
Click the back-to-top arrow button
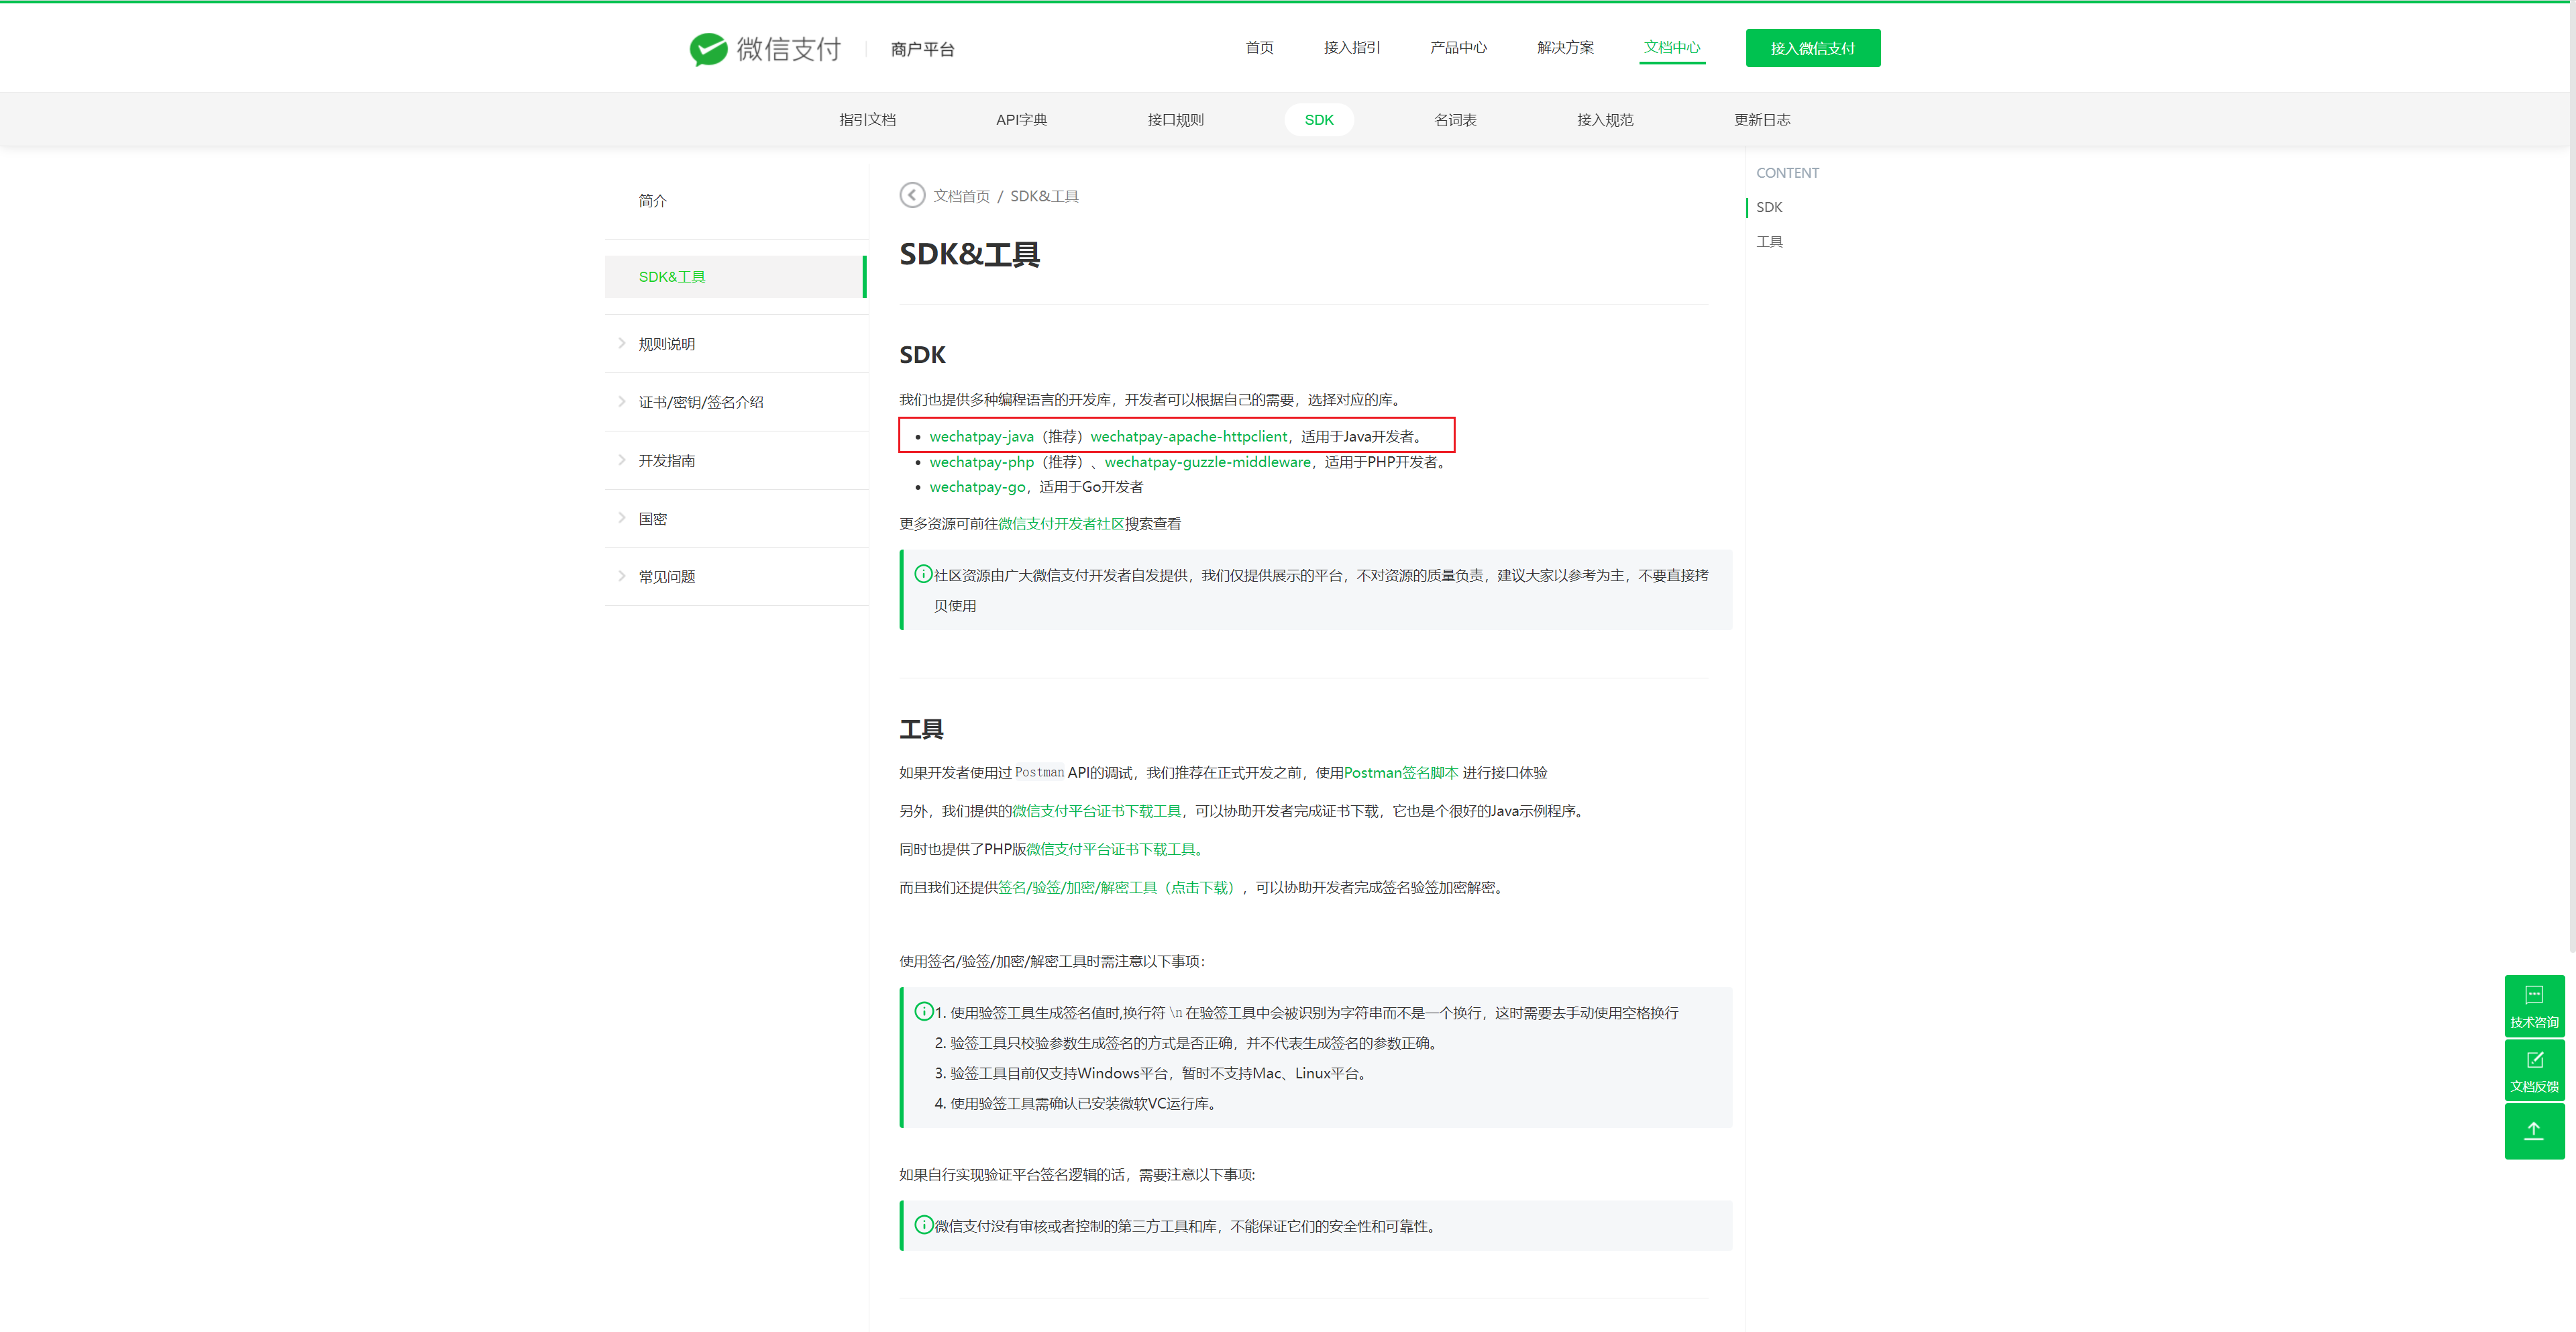tap(2534, 1131)
